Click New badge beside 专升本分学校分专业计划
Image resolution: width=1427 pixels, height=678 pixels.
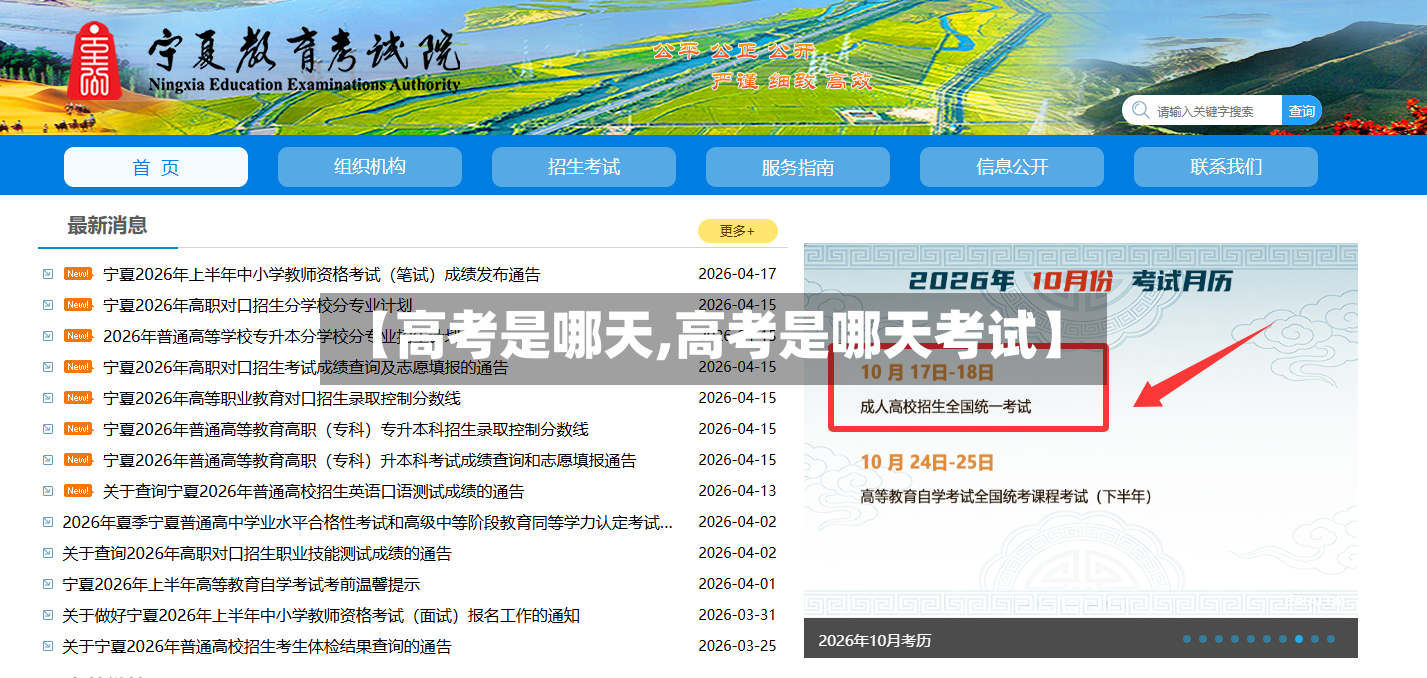(78, 335)
